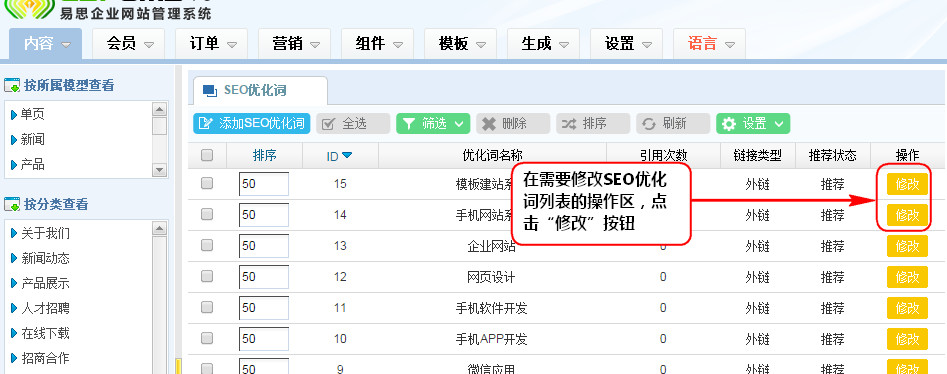This screenshot has width=947, height=374.
Task: Check the select-all checkbox in table header
Action: pos(207,155)
